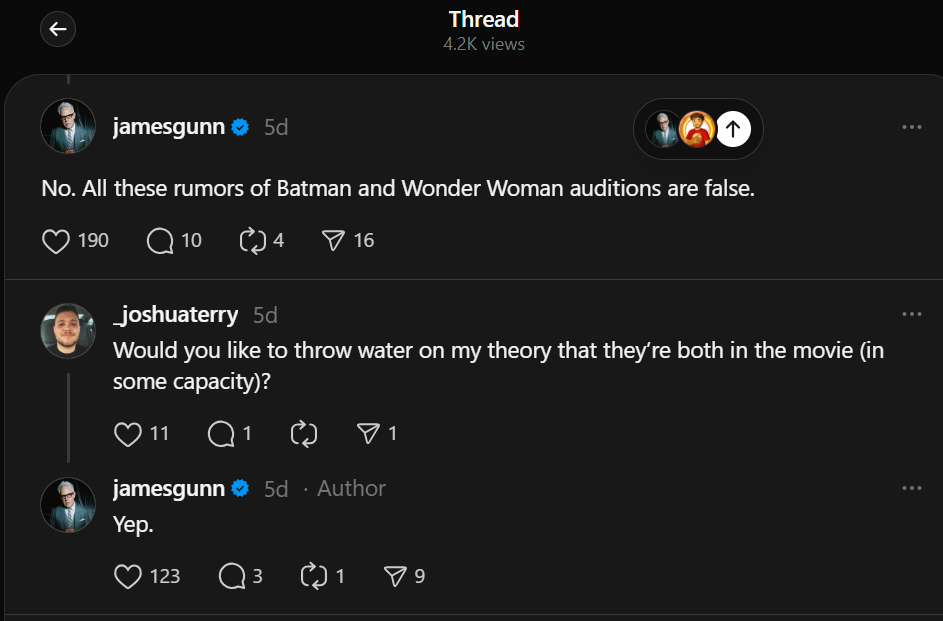This screenshot has height=621, width=943.
Task: Go back using the arrow button
Action: pyautogui.click(x=58, y=29)
